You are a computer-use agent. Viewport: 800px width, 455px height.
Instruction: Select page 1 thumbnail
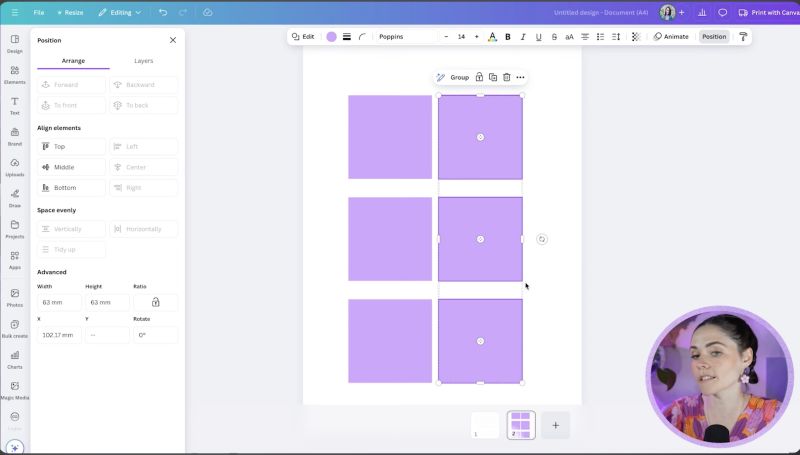pyautogui.click(x=485, y=425)
